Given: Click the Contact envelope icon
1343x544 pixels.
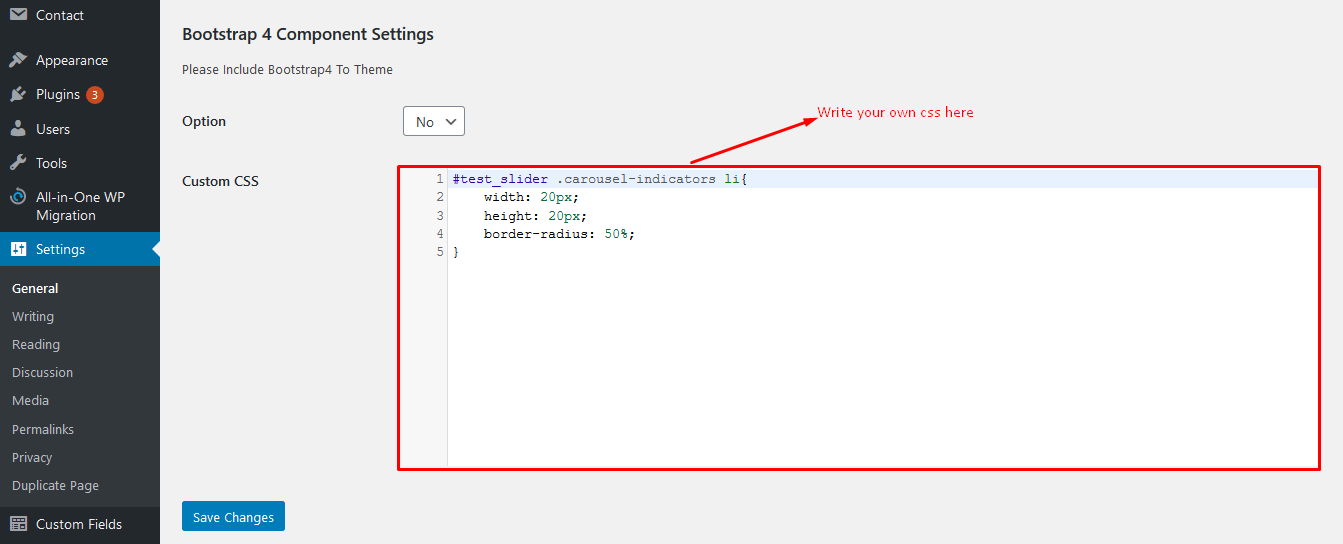Looking at the screenshot, I should tap(18, 15).
